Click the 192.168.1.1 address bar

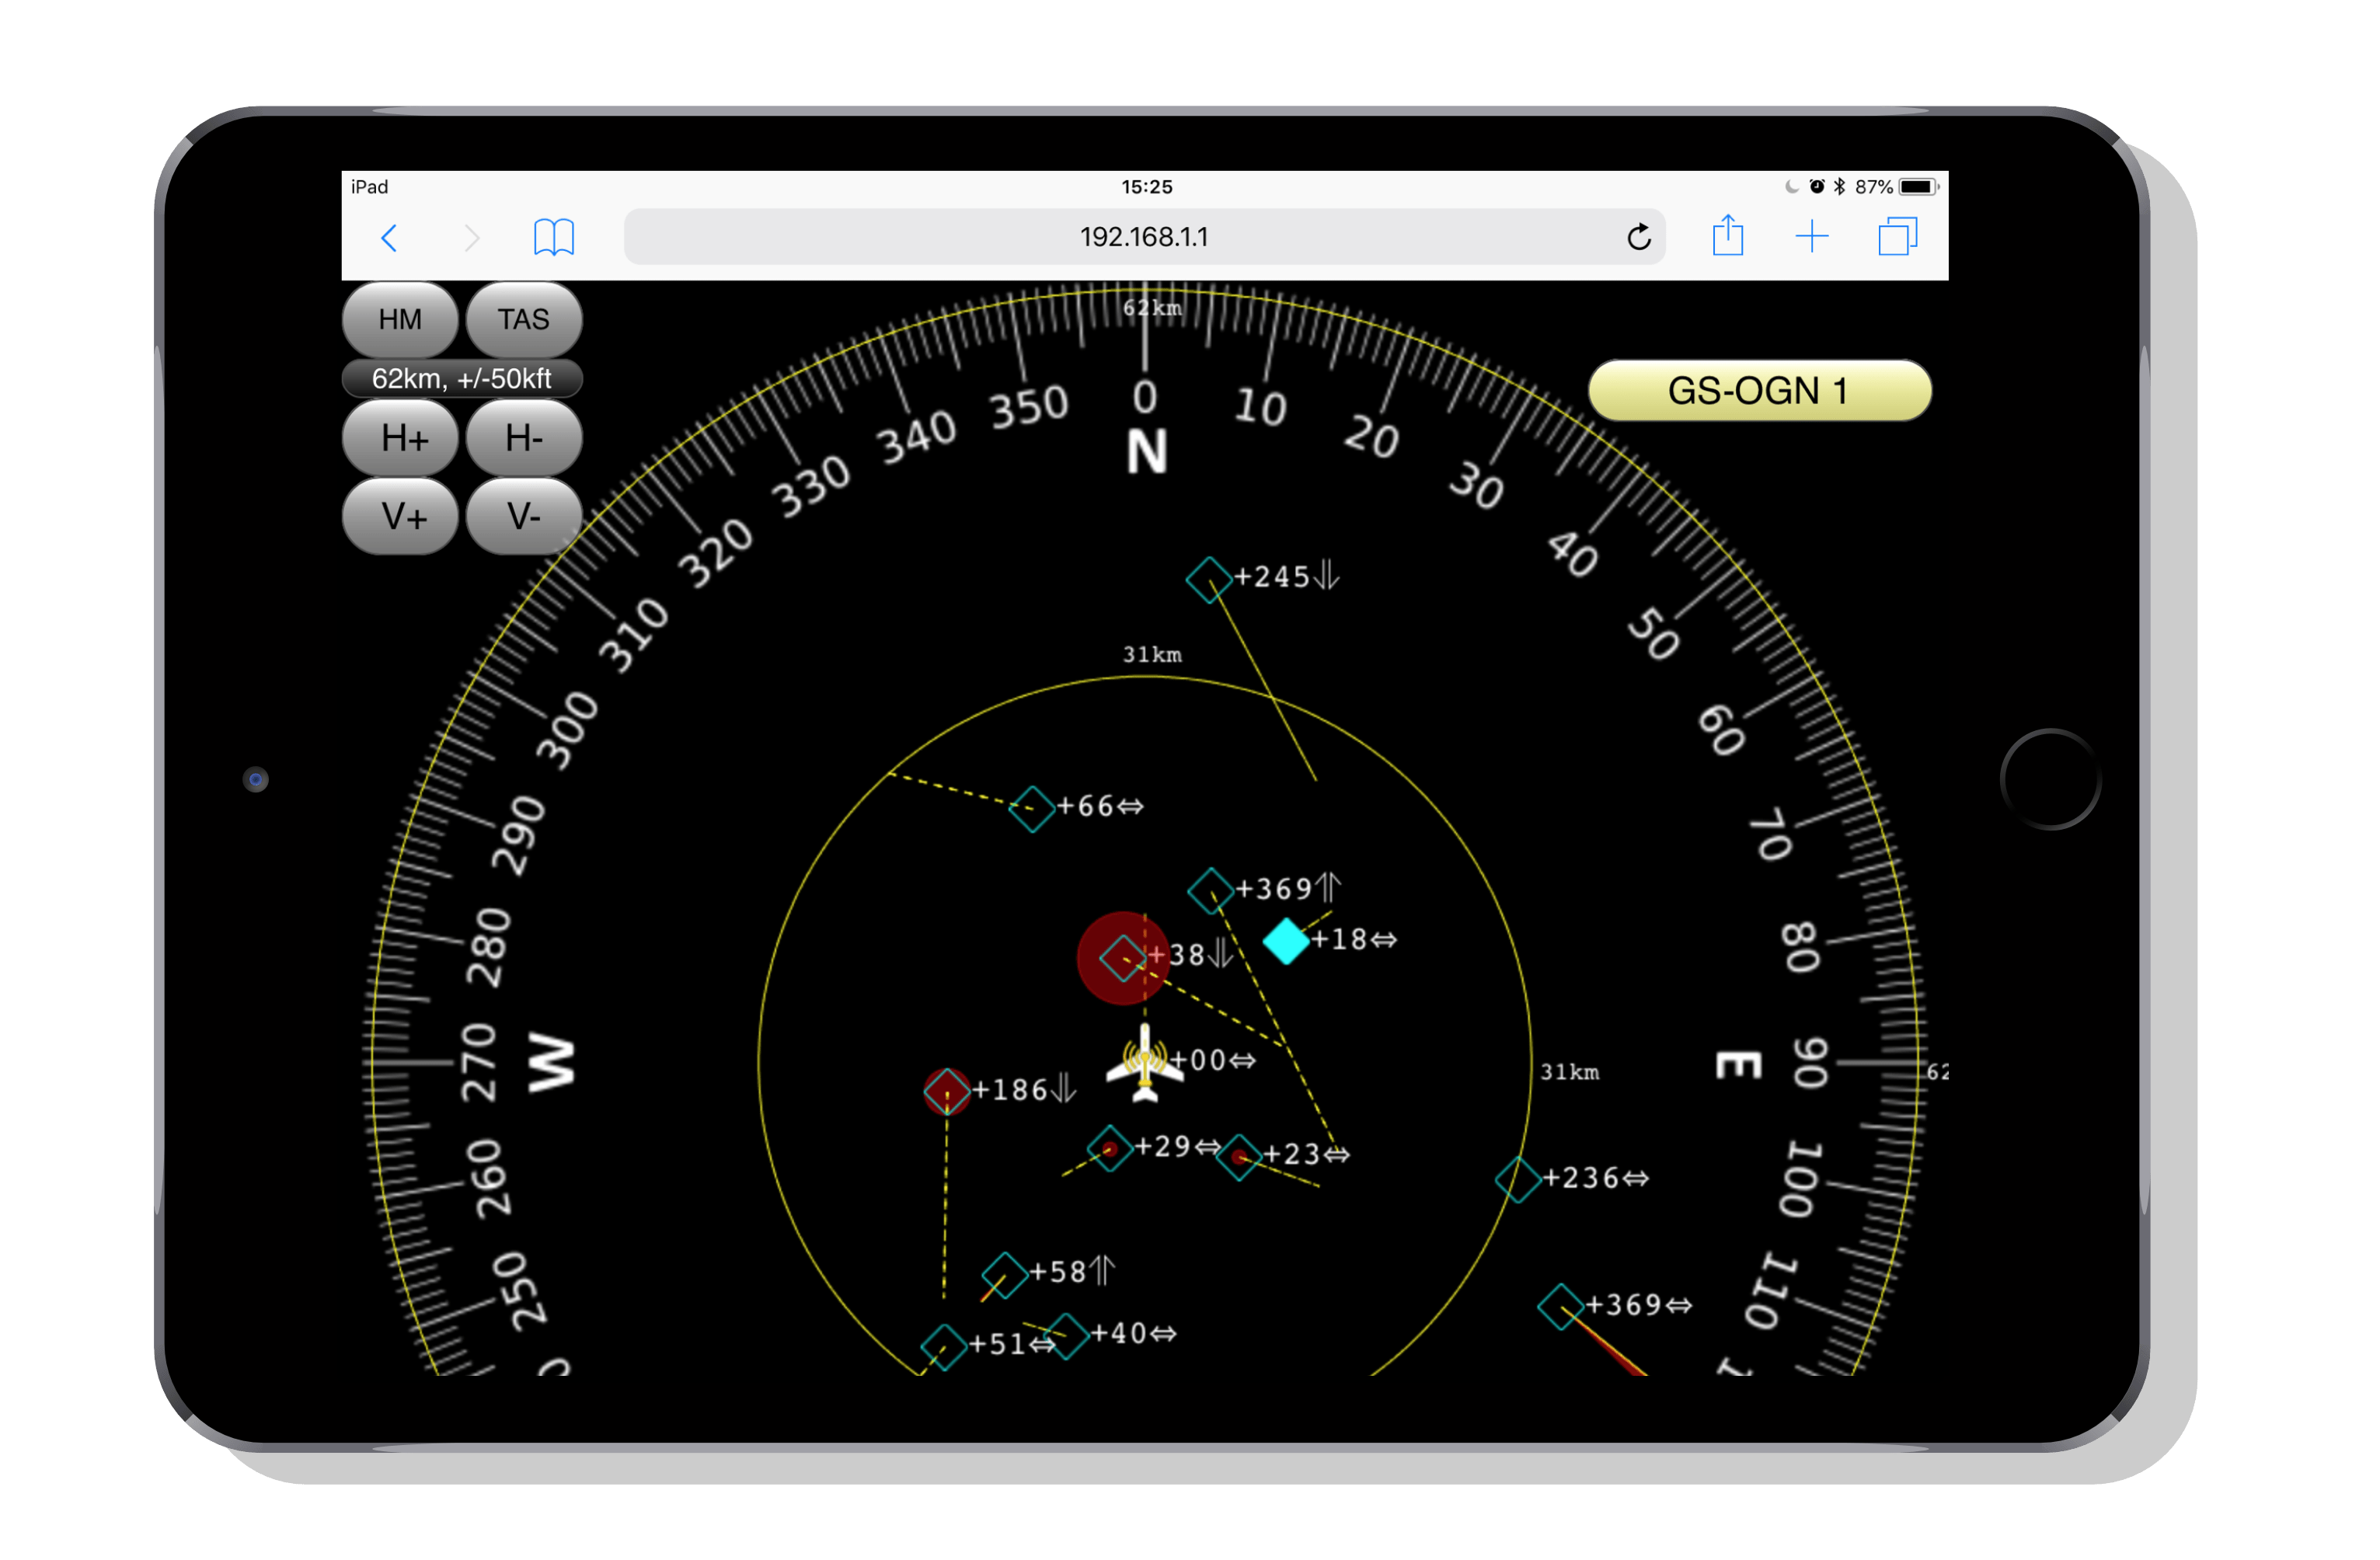(1143, 237)
